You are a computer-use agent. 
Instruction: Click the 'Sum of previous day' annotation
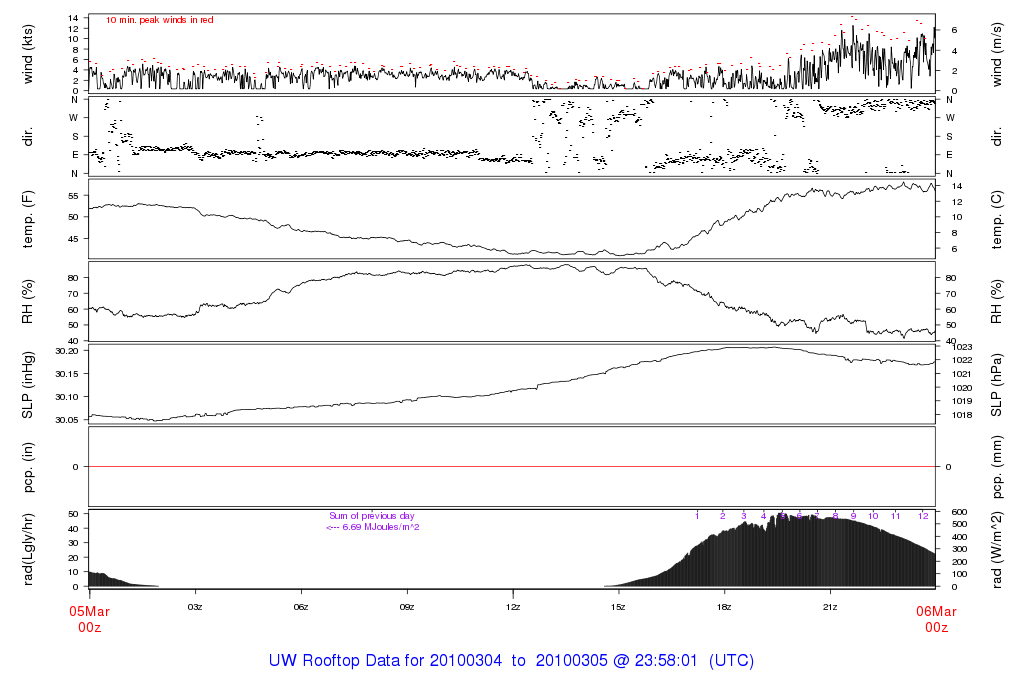[371, 516]
